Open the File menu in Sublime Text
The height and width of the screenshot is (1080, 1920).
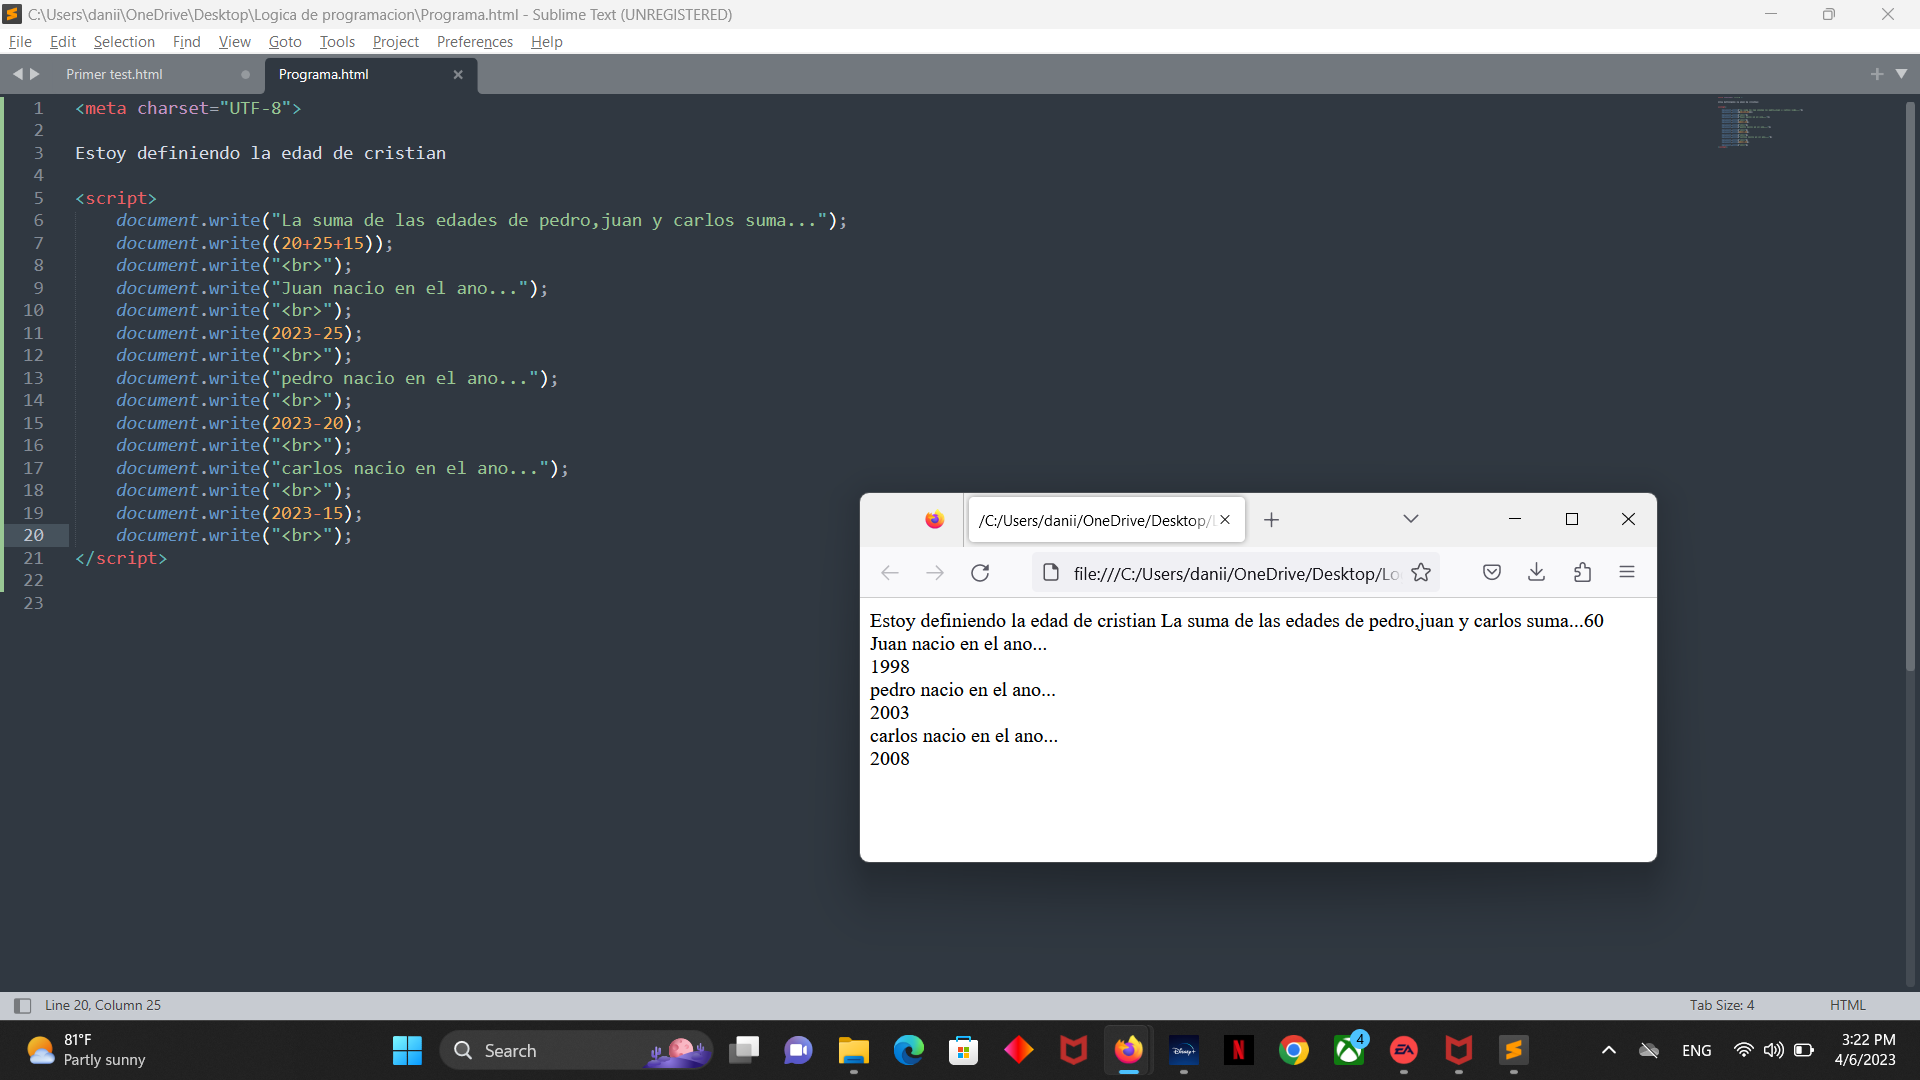pyautogui.click(x=20, y=42)
